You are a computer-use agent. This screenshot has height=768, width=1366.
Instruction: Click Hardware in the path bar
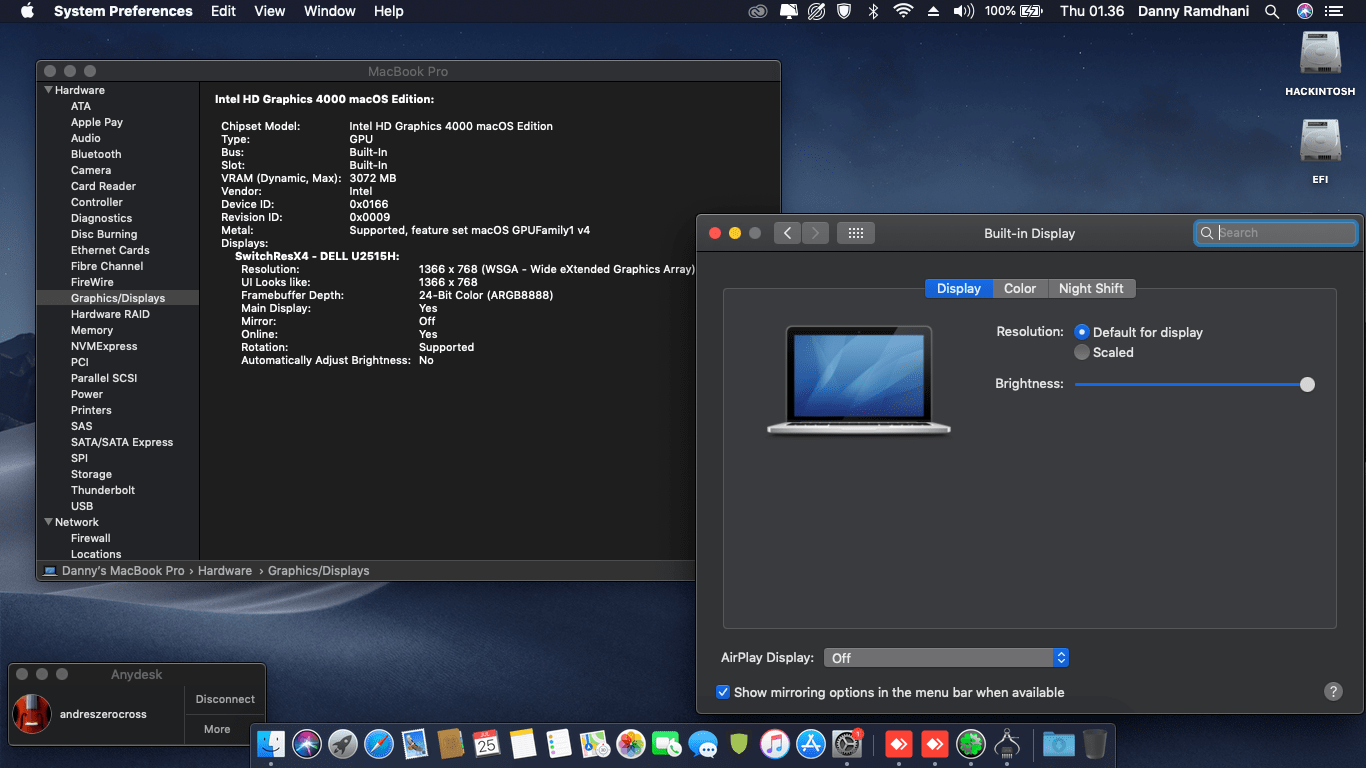tap(225, 571)
